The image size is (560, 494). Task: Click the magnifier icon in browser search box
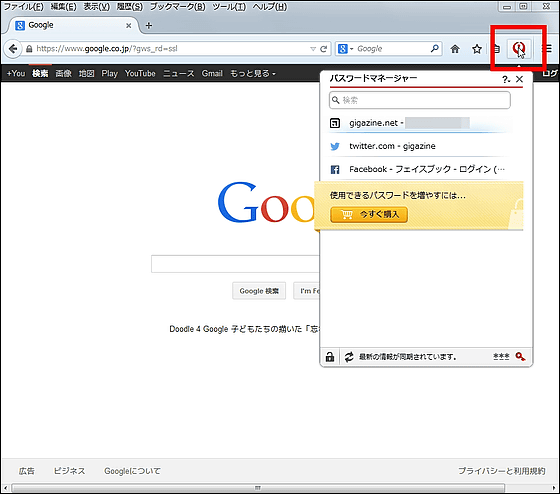tap(435, 48)
